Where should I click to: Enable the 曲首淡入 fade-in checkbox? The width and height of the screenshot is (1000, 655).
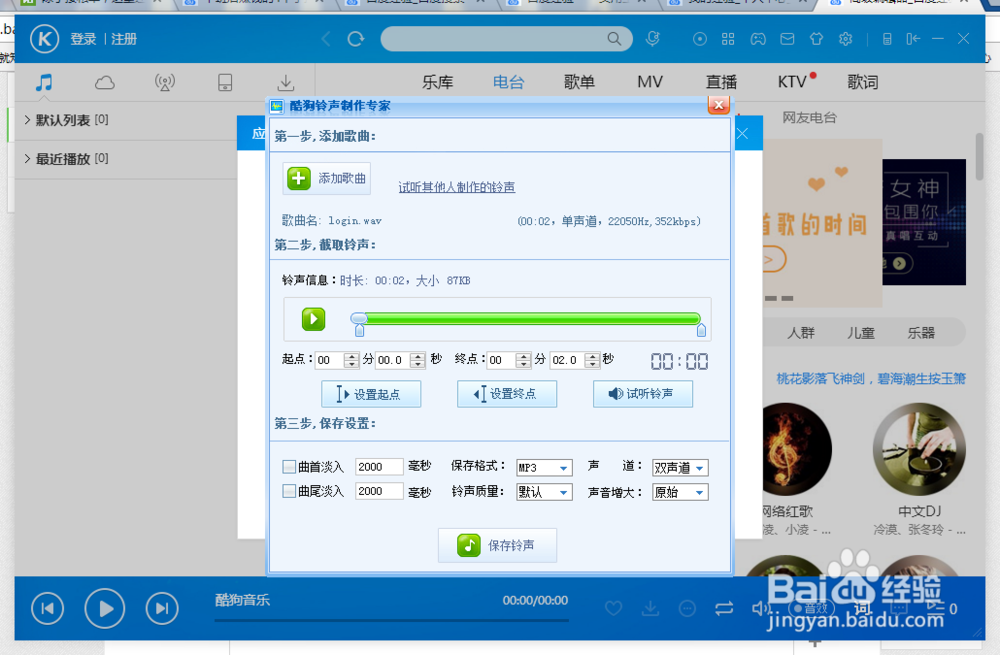[289, 467]
